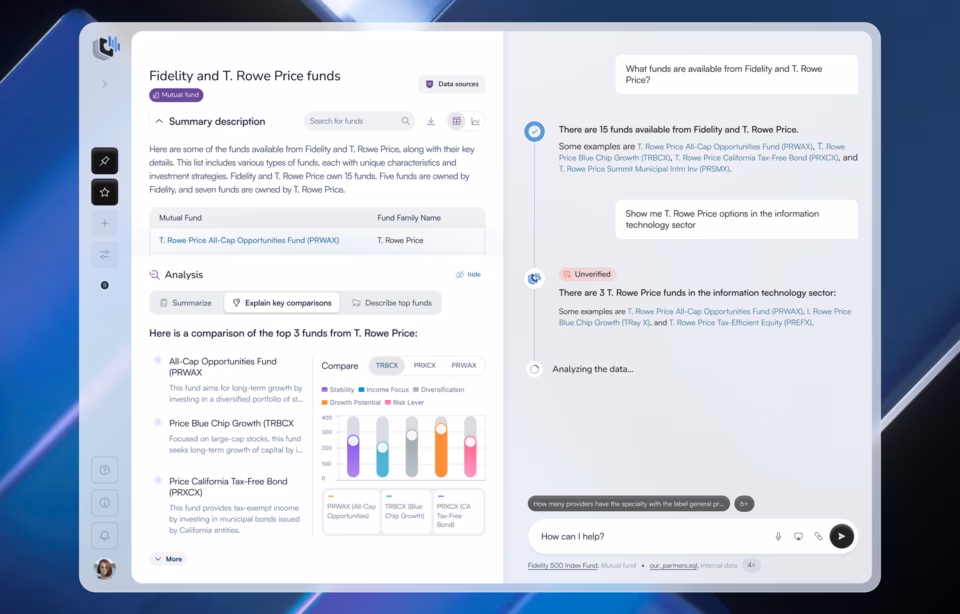Click the app logo in the sidebar
Image resolution: width=960 pixels, height=614 pixels.
[x=105, y=47]
